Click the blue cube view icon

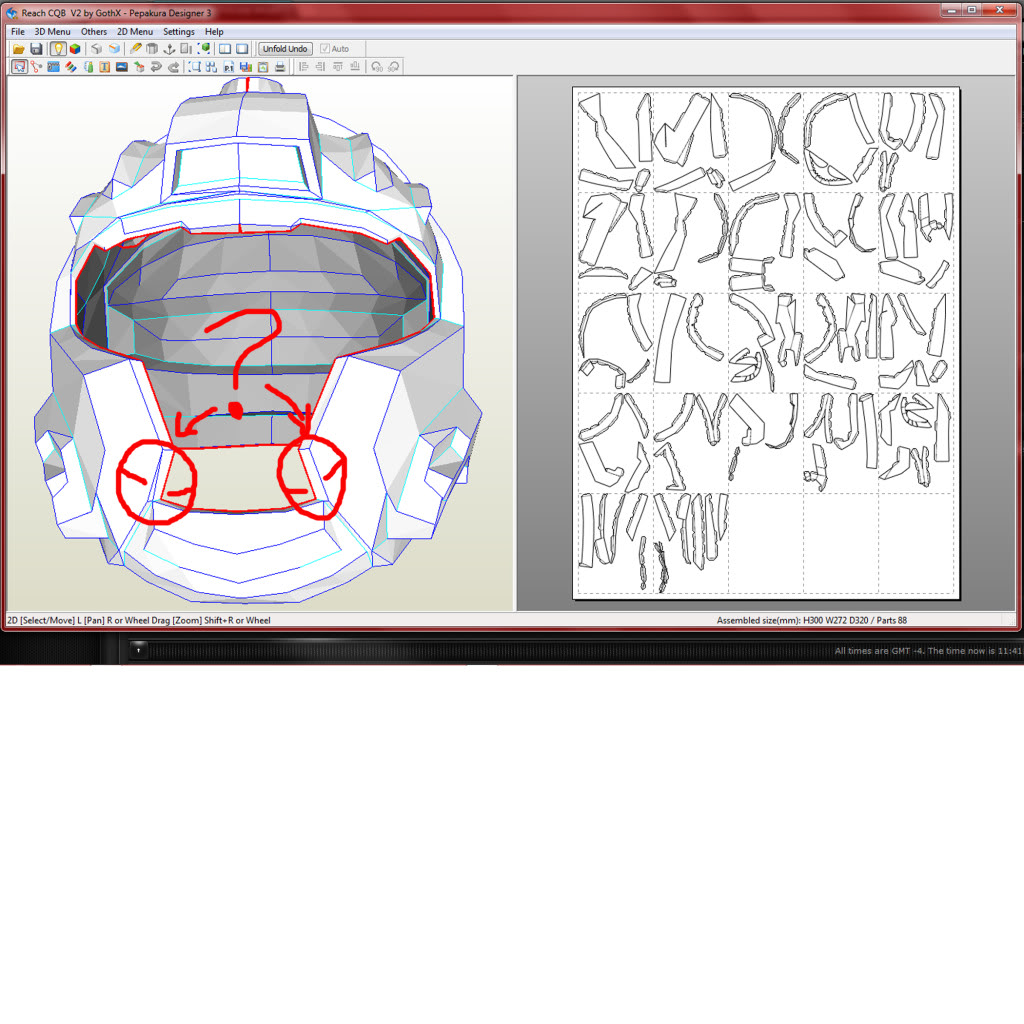[x=114, y=49]
